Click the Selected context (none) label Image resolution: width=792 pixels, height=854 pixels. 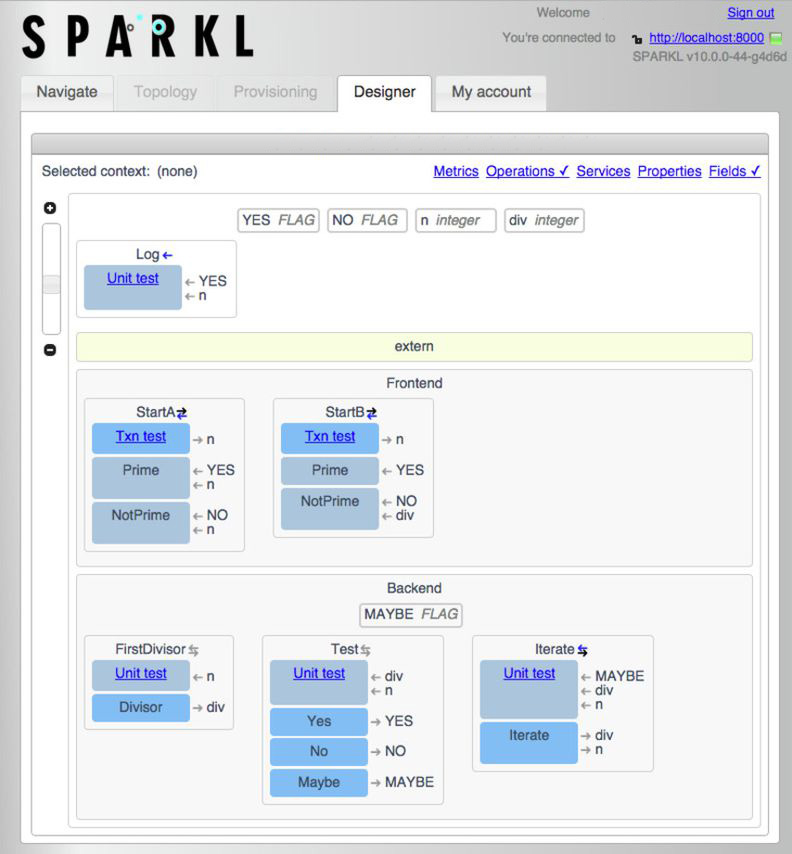pos(120,172)
